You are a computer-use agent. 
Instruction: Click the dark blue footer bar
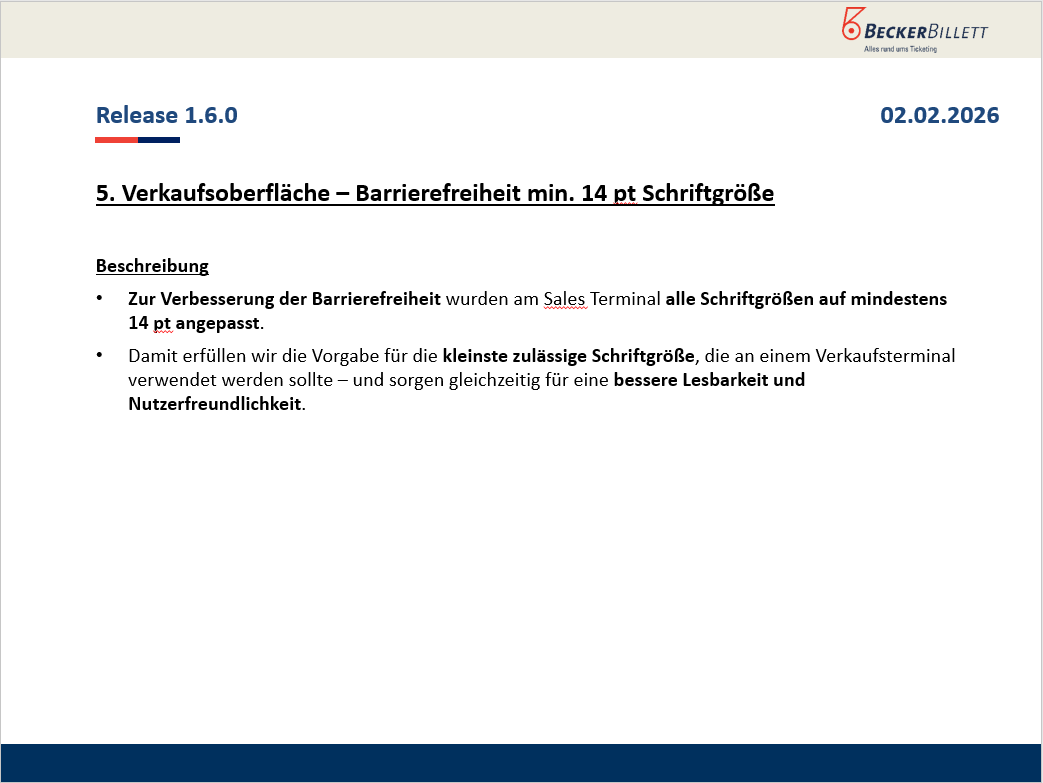[x=521, y=762]
